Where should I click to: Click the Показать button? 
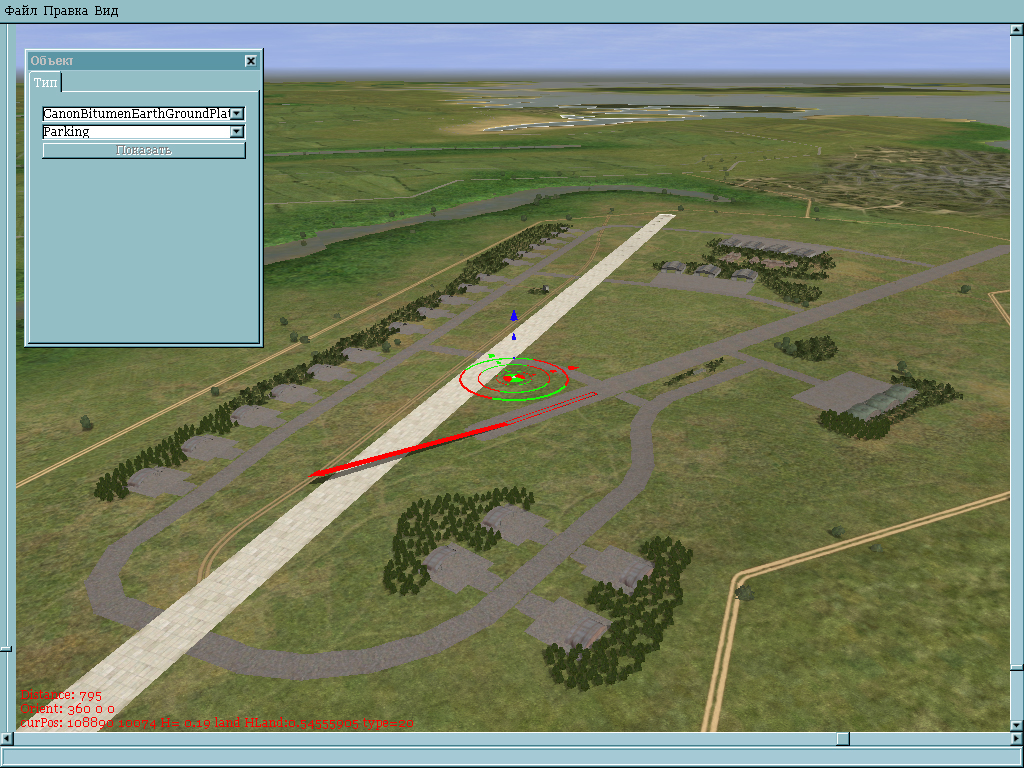[x=144, y=150]
